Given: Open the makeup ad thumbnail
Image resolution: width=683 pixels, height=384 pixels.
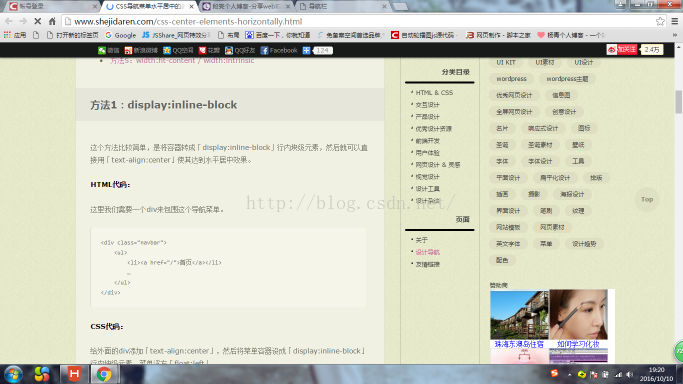Looking at the screenshot, I should 578,314.
